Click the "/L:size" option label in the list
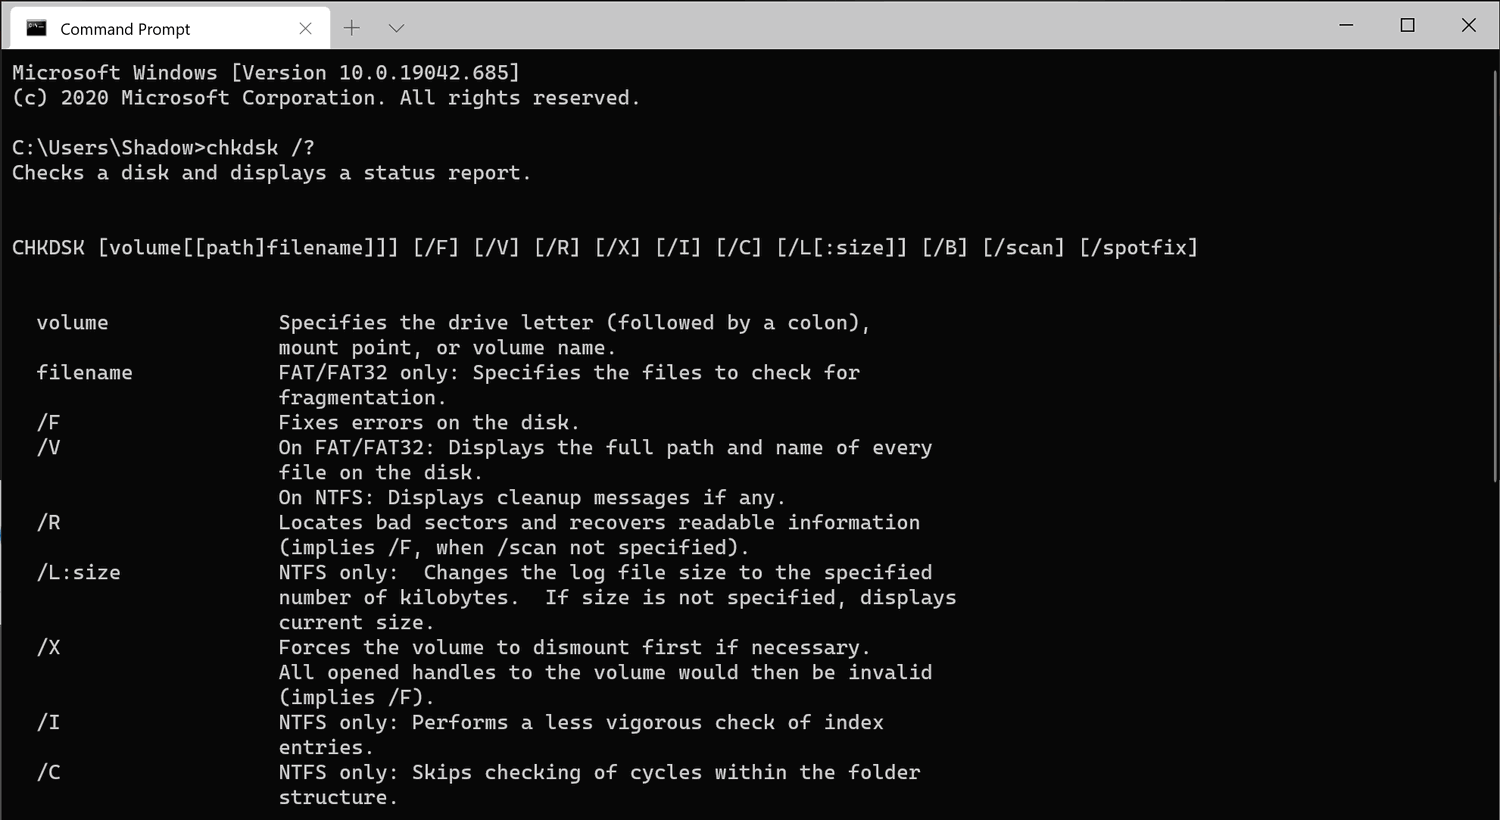This screenshot has height=820, width=1500. tap(78, 573)
